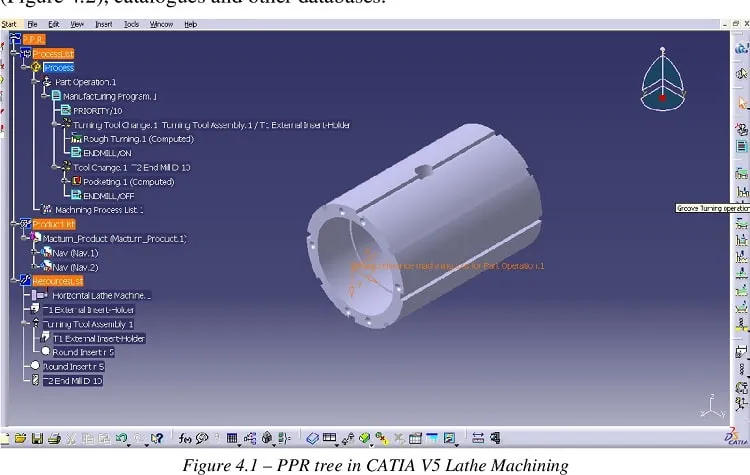Viewport: 750px width, 475px height.
Task: Click the 3D compass in the viewport
Action: (x=662, y=79)
